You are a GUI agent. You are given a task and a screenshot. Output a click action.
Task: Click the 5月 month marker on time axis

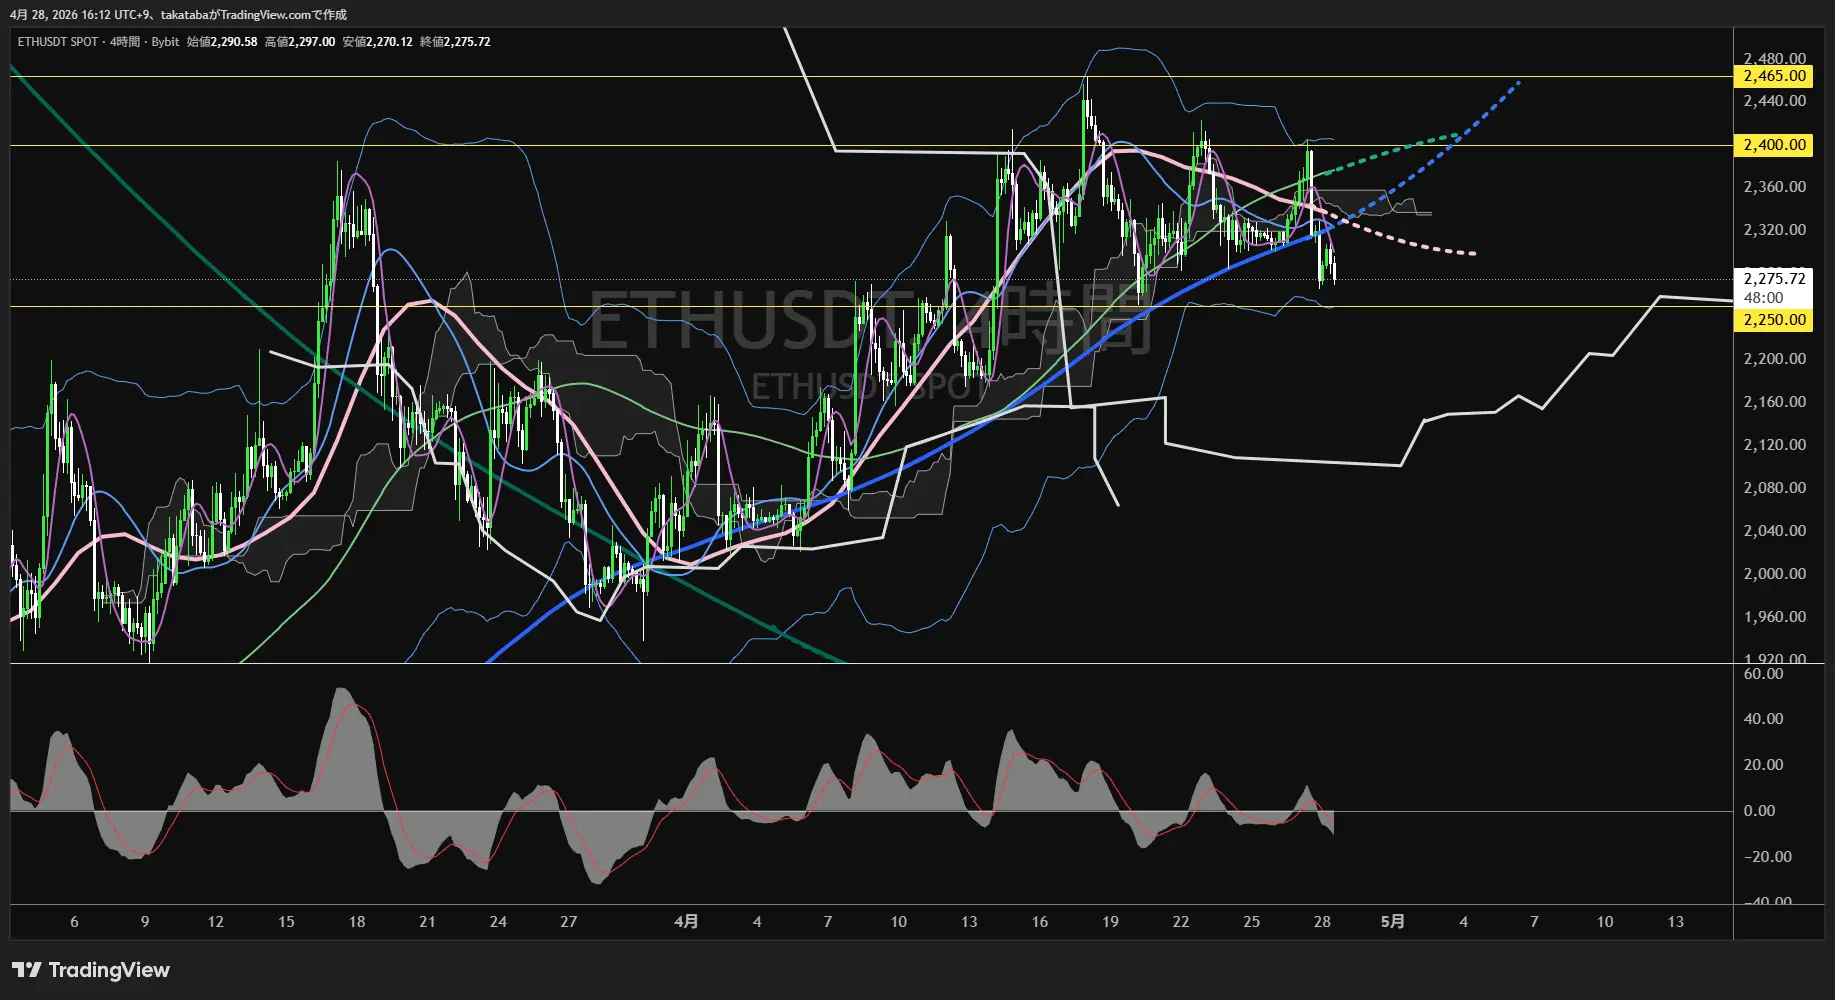(1392, 922)
